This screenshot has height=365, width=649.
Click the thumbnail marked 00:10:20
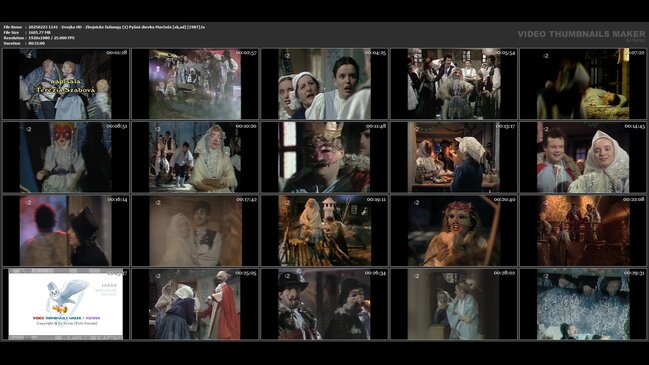coord(195,157)
